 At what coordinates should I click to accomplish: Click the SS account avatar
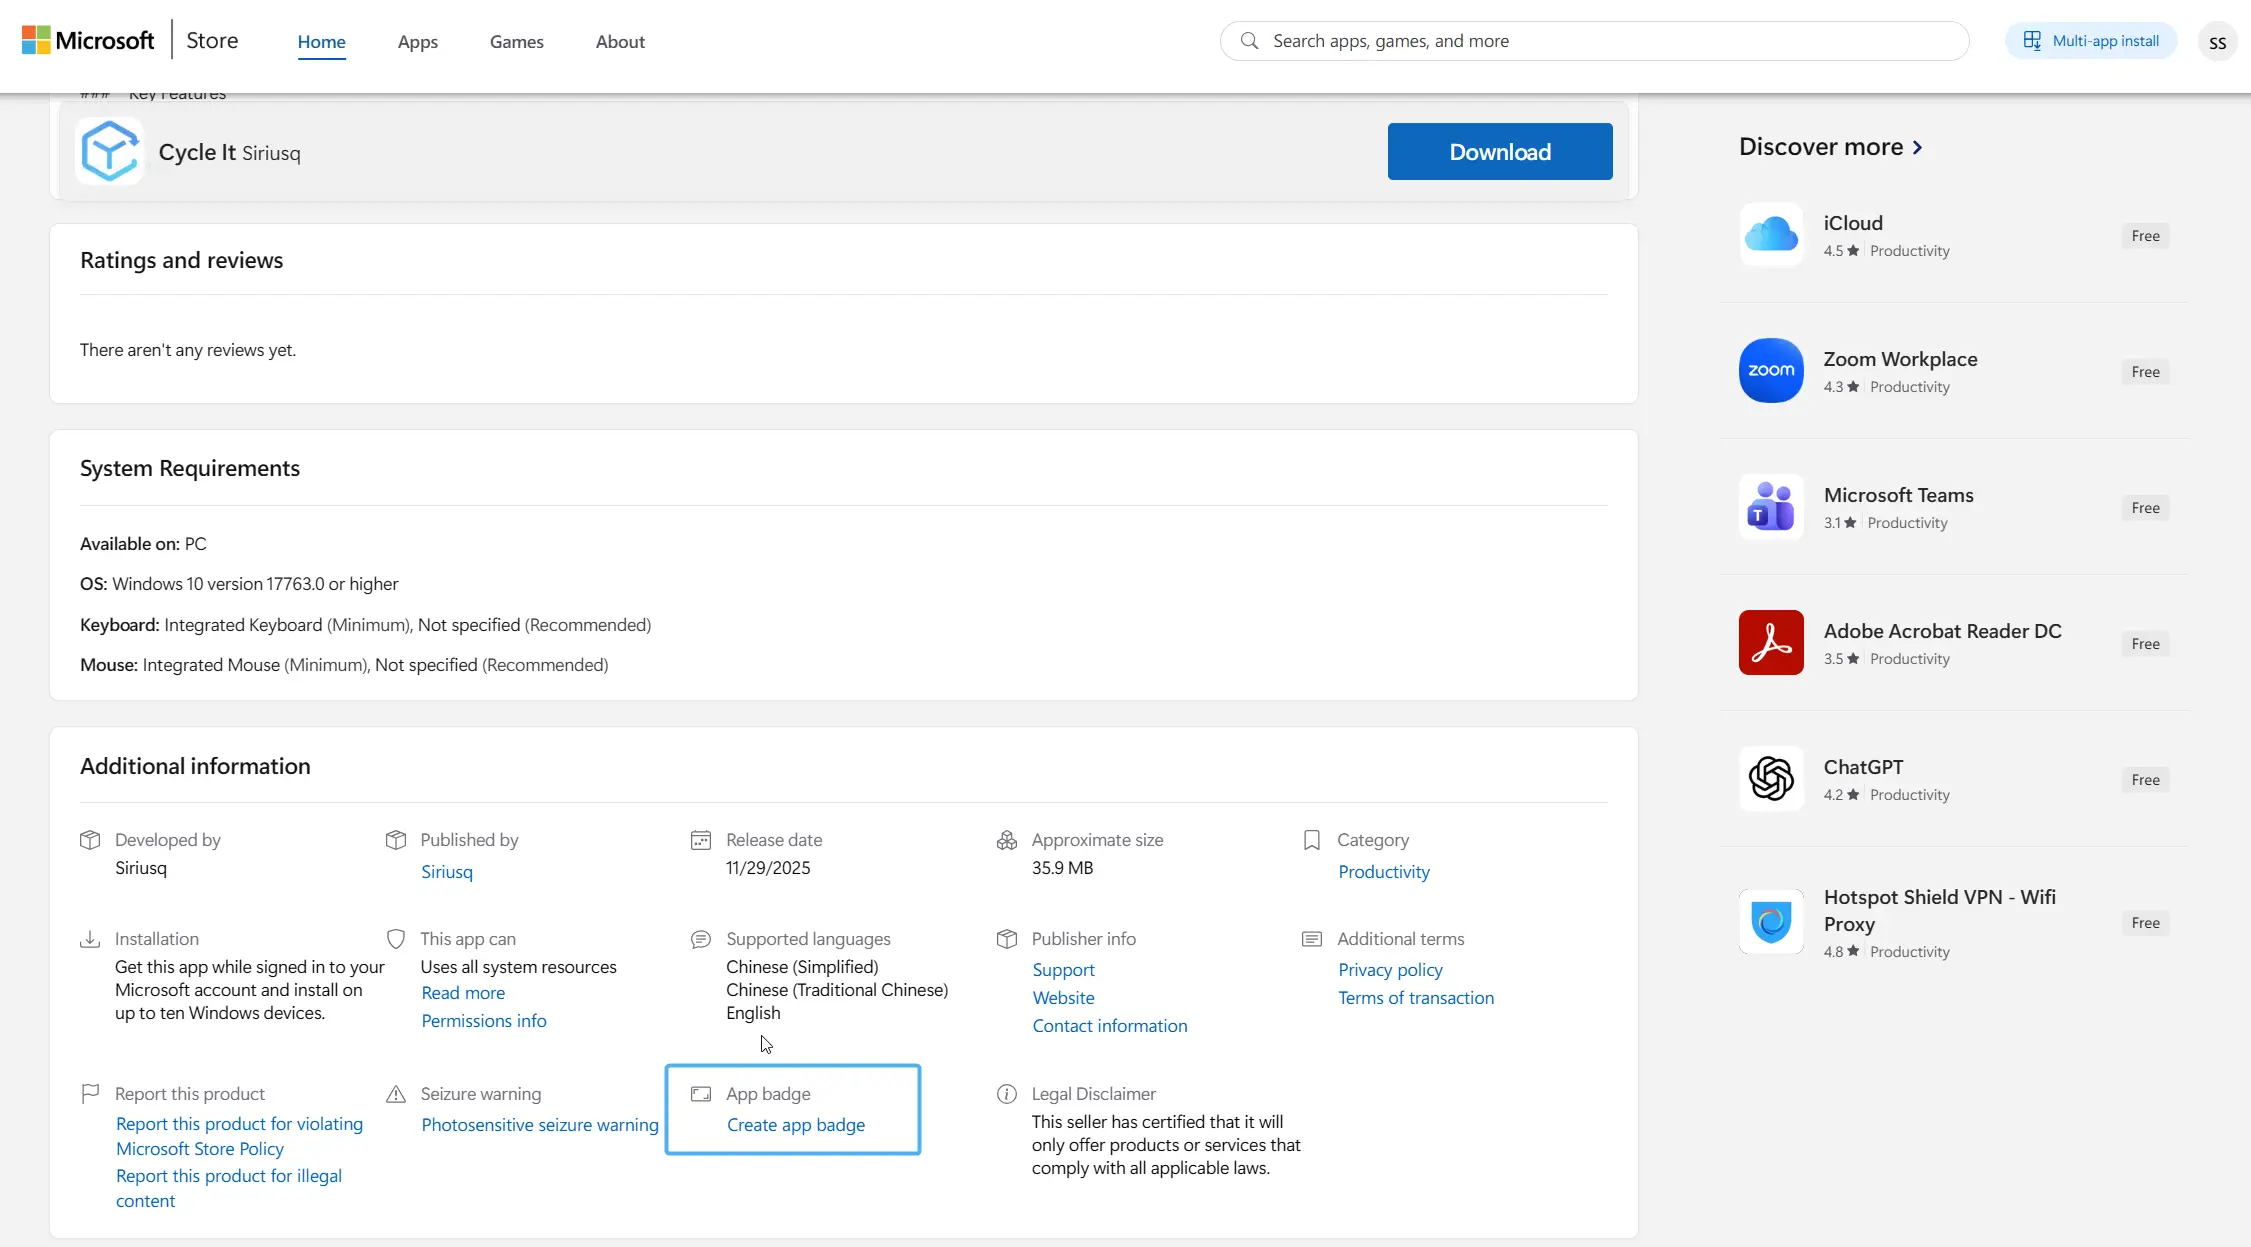[x=2217, y=42]
